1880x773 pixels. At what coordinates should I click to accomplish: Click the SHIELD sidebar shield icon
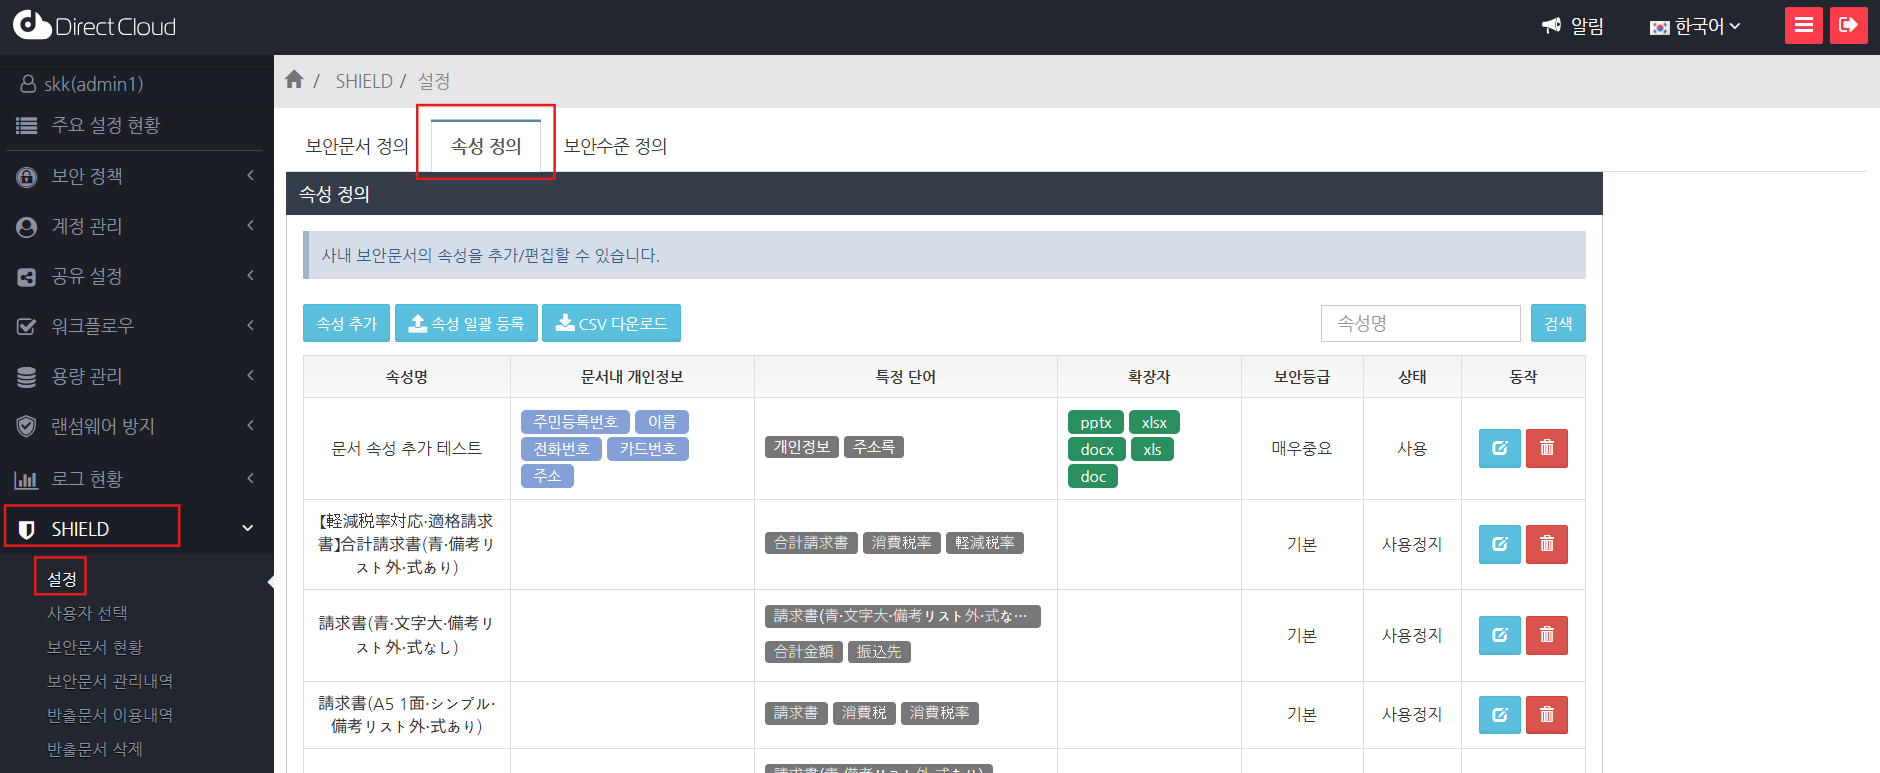click(x=27, y=529)
